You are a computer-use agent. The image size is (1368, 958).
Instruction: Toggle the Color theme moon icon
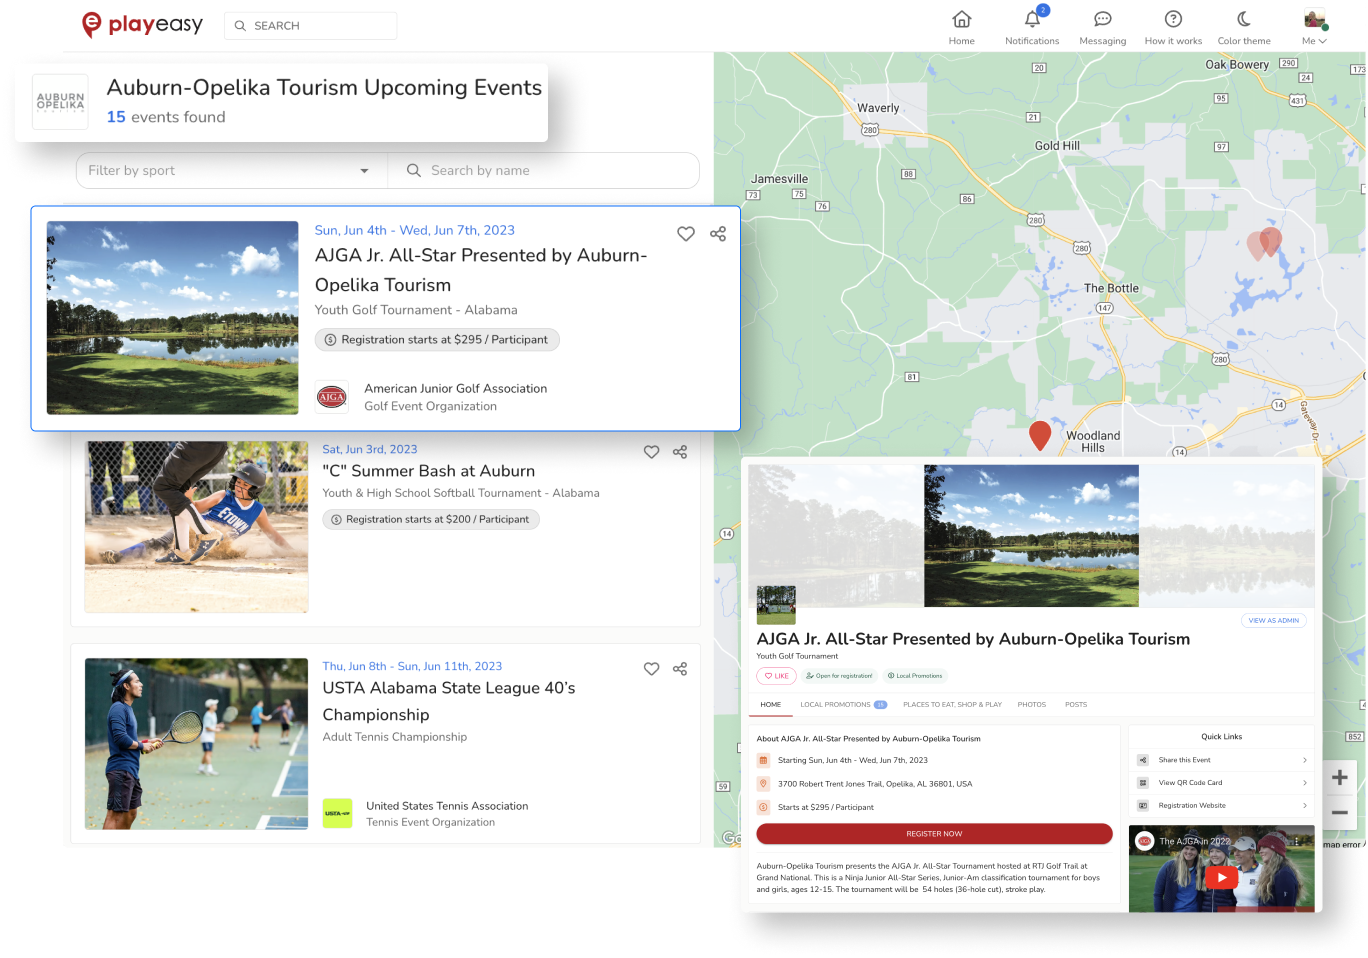(1243, 20)
